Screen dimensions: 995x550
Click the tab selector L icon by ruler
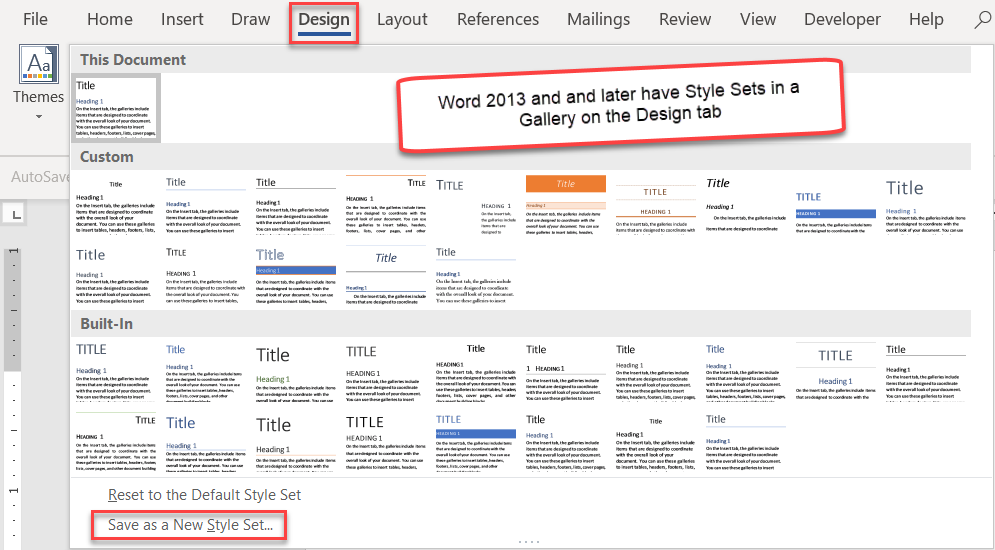pyautogui.click(x=16, y=214)
